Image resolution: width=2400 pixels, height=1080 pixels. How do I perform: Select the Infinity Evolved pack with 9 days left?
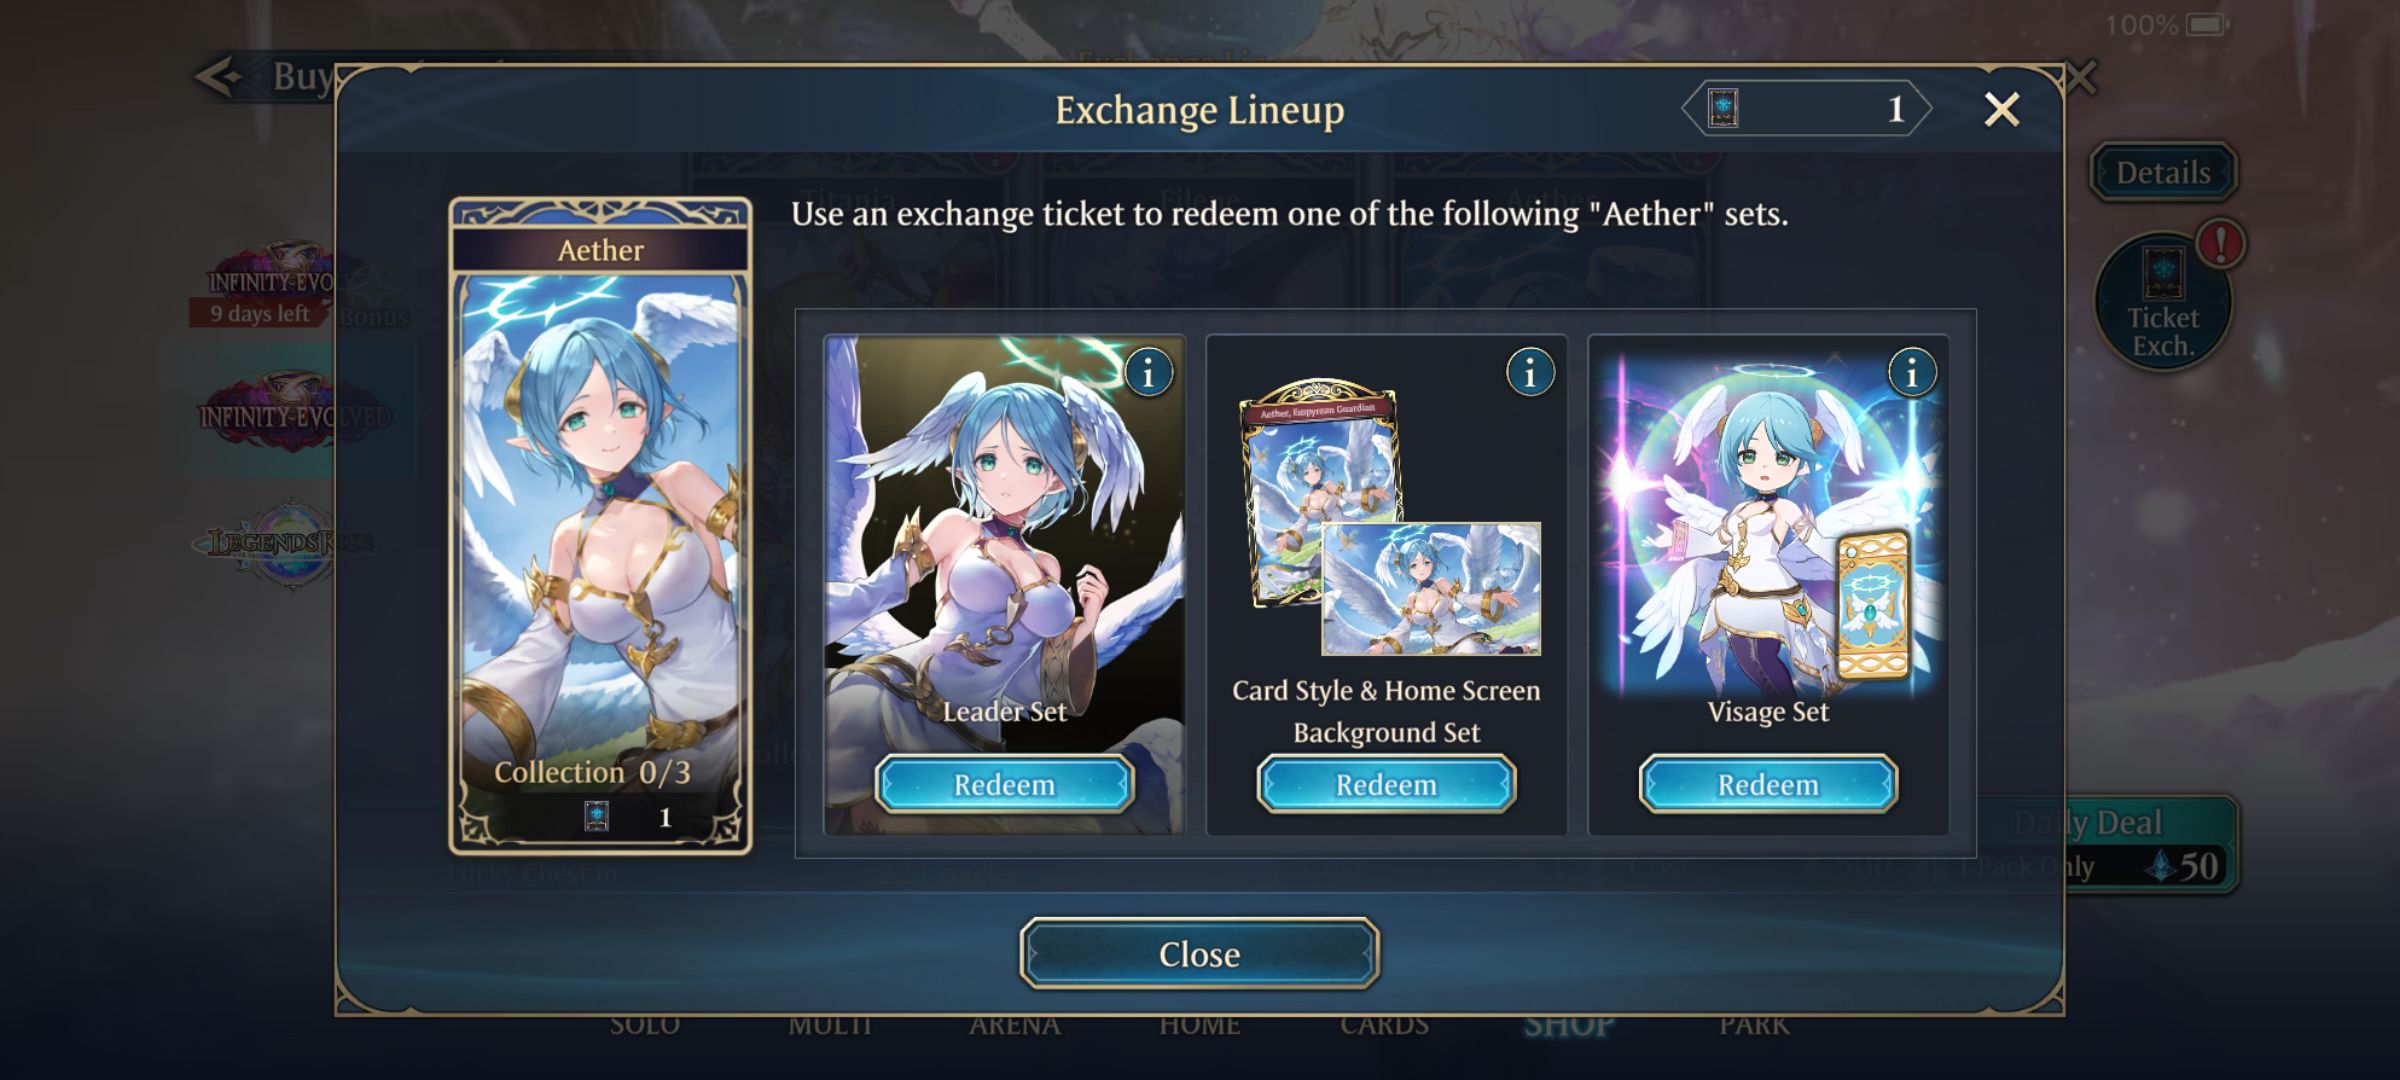(x=275, y=287)
